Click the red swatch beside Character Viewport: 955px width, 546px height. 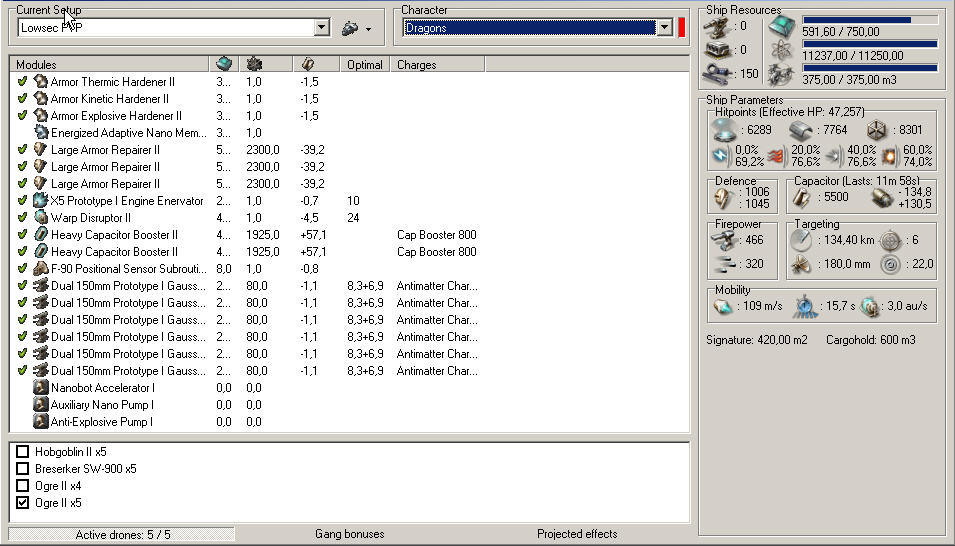point(681,28)
